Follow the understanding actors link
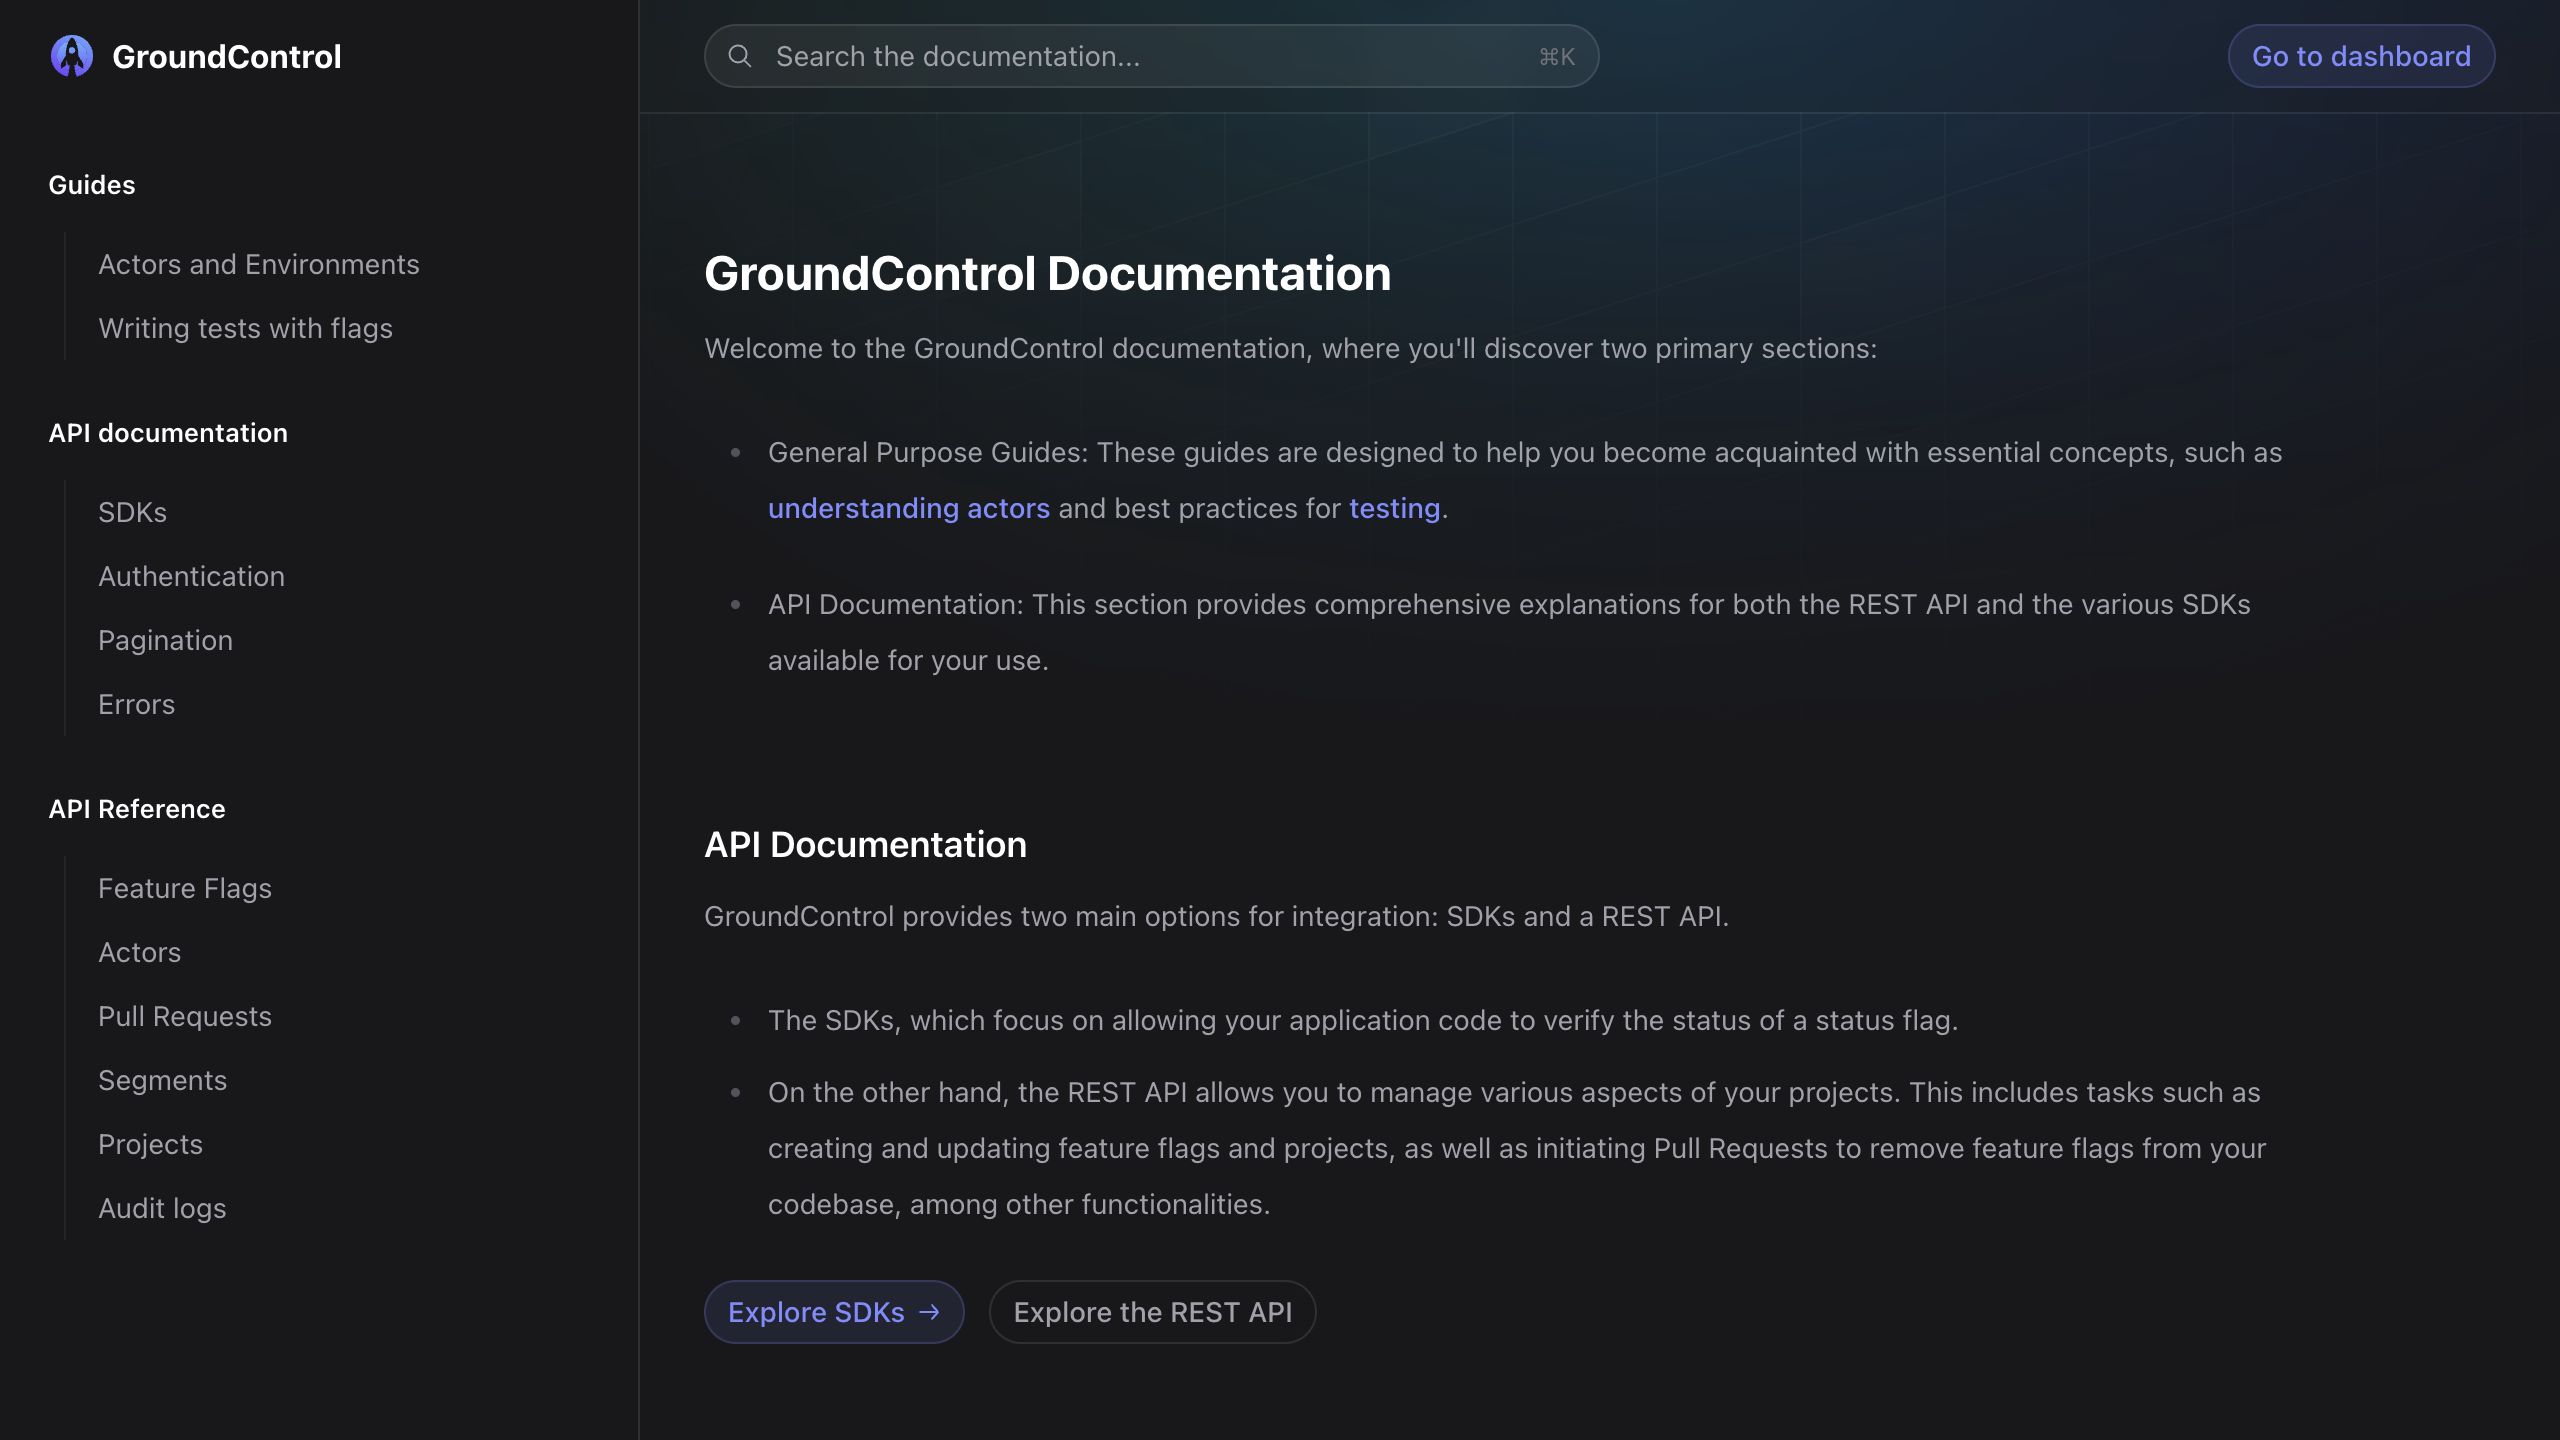Image resolution: width=2560 pixels, height=1440 pixels. [x=909, y=508]
